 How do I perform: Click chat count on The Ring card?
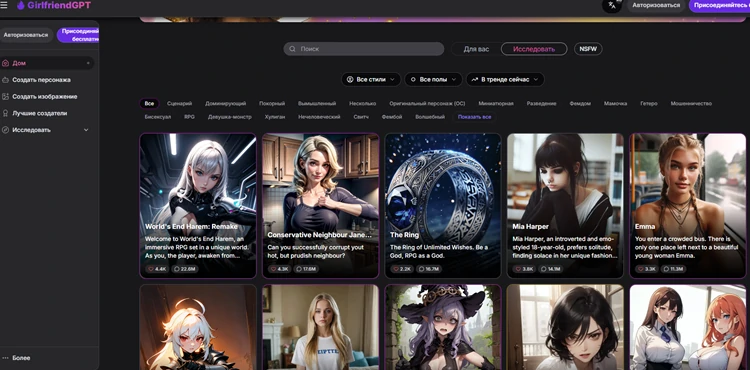coord(430,269)
